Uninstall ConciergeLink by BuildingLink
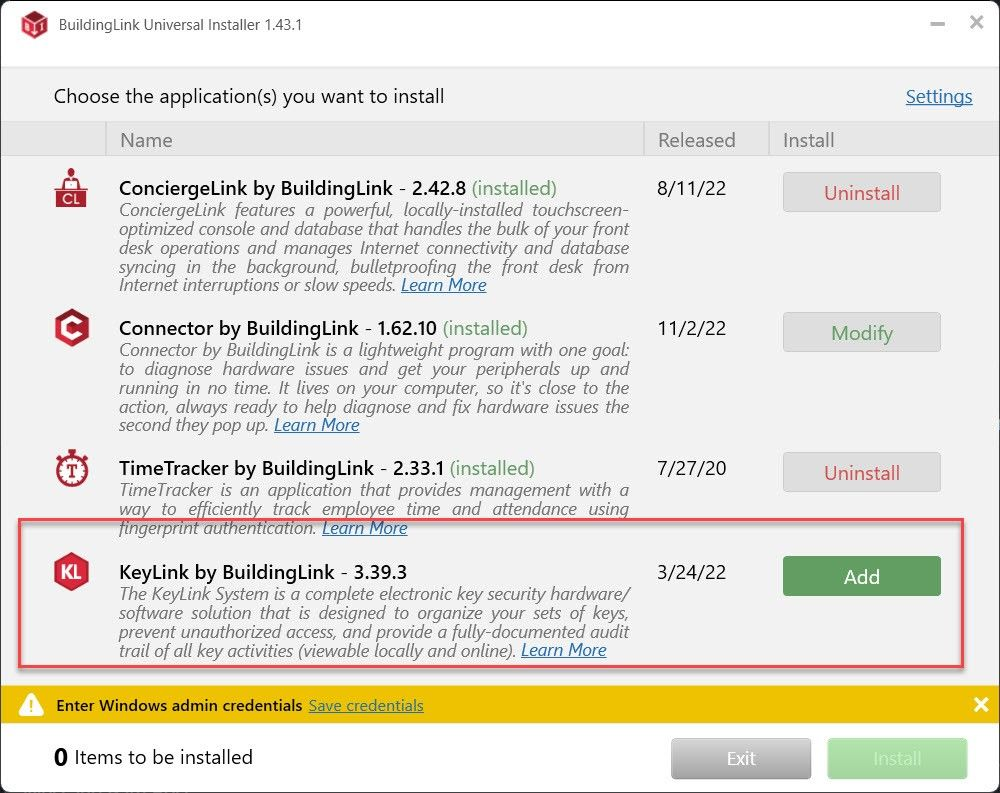Screen dimensions: 1000x793 pos(862,192)
